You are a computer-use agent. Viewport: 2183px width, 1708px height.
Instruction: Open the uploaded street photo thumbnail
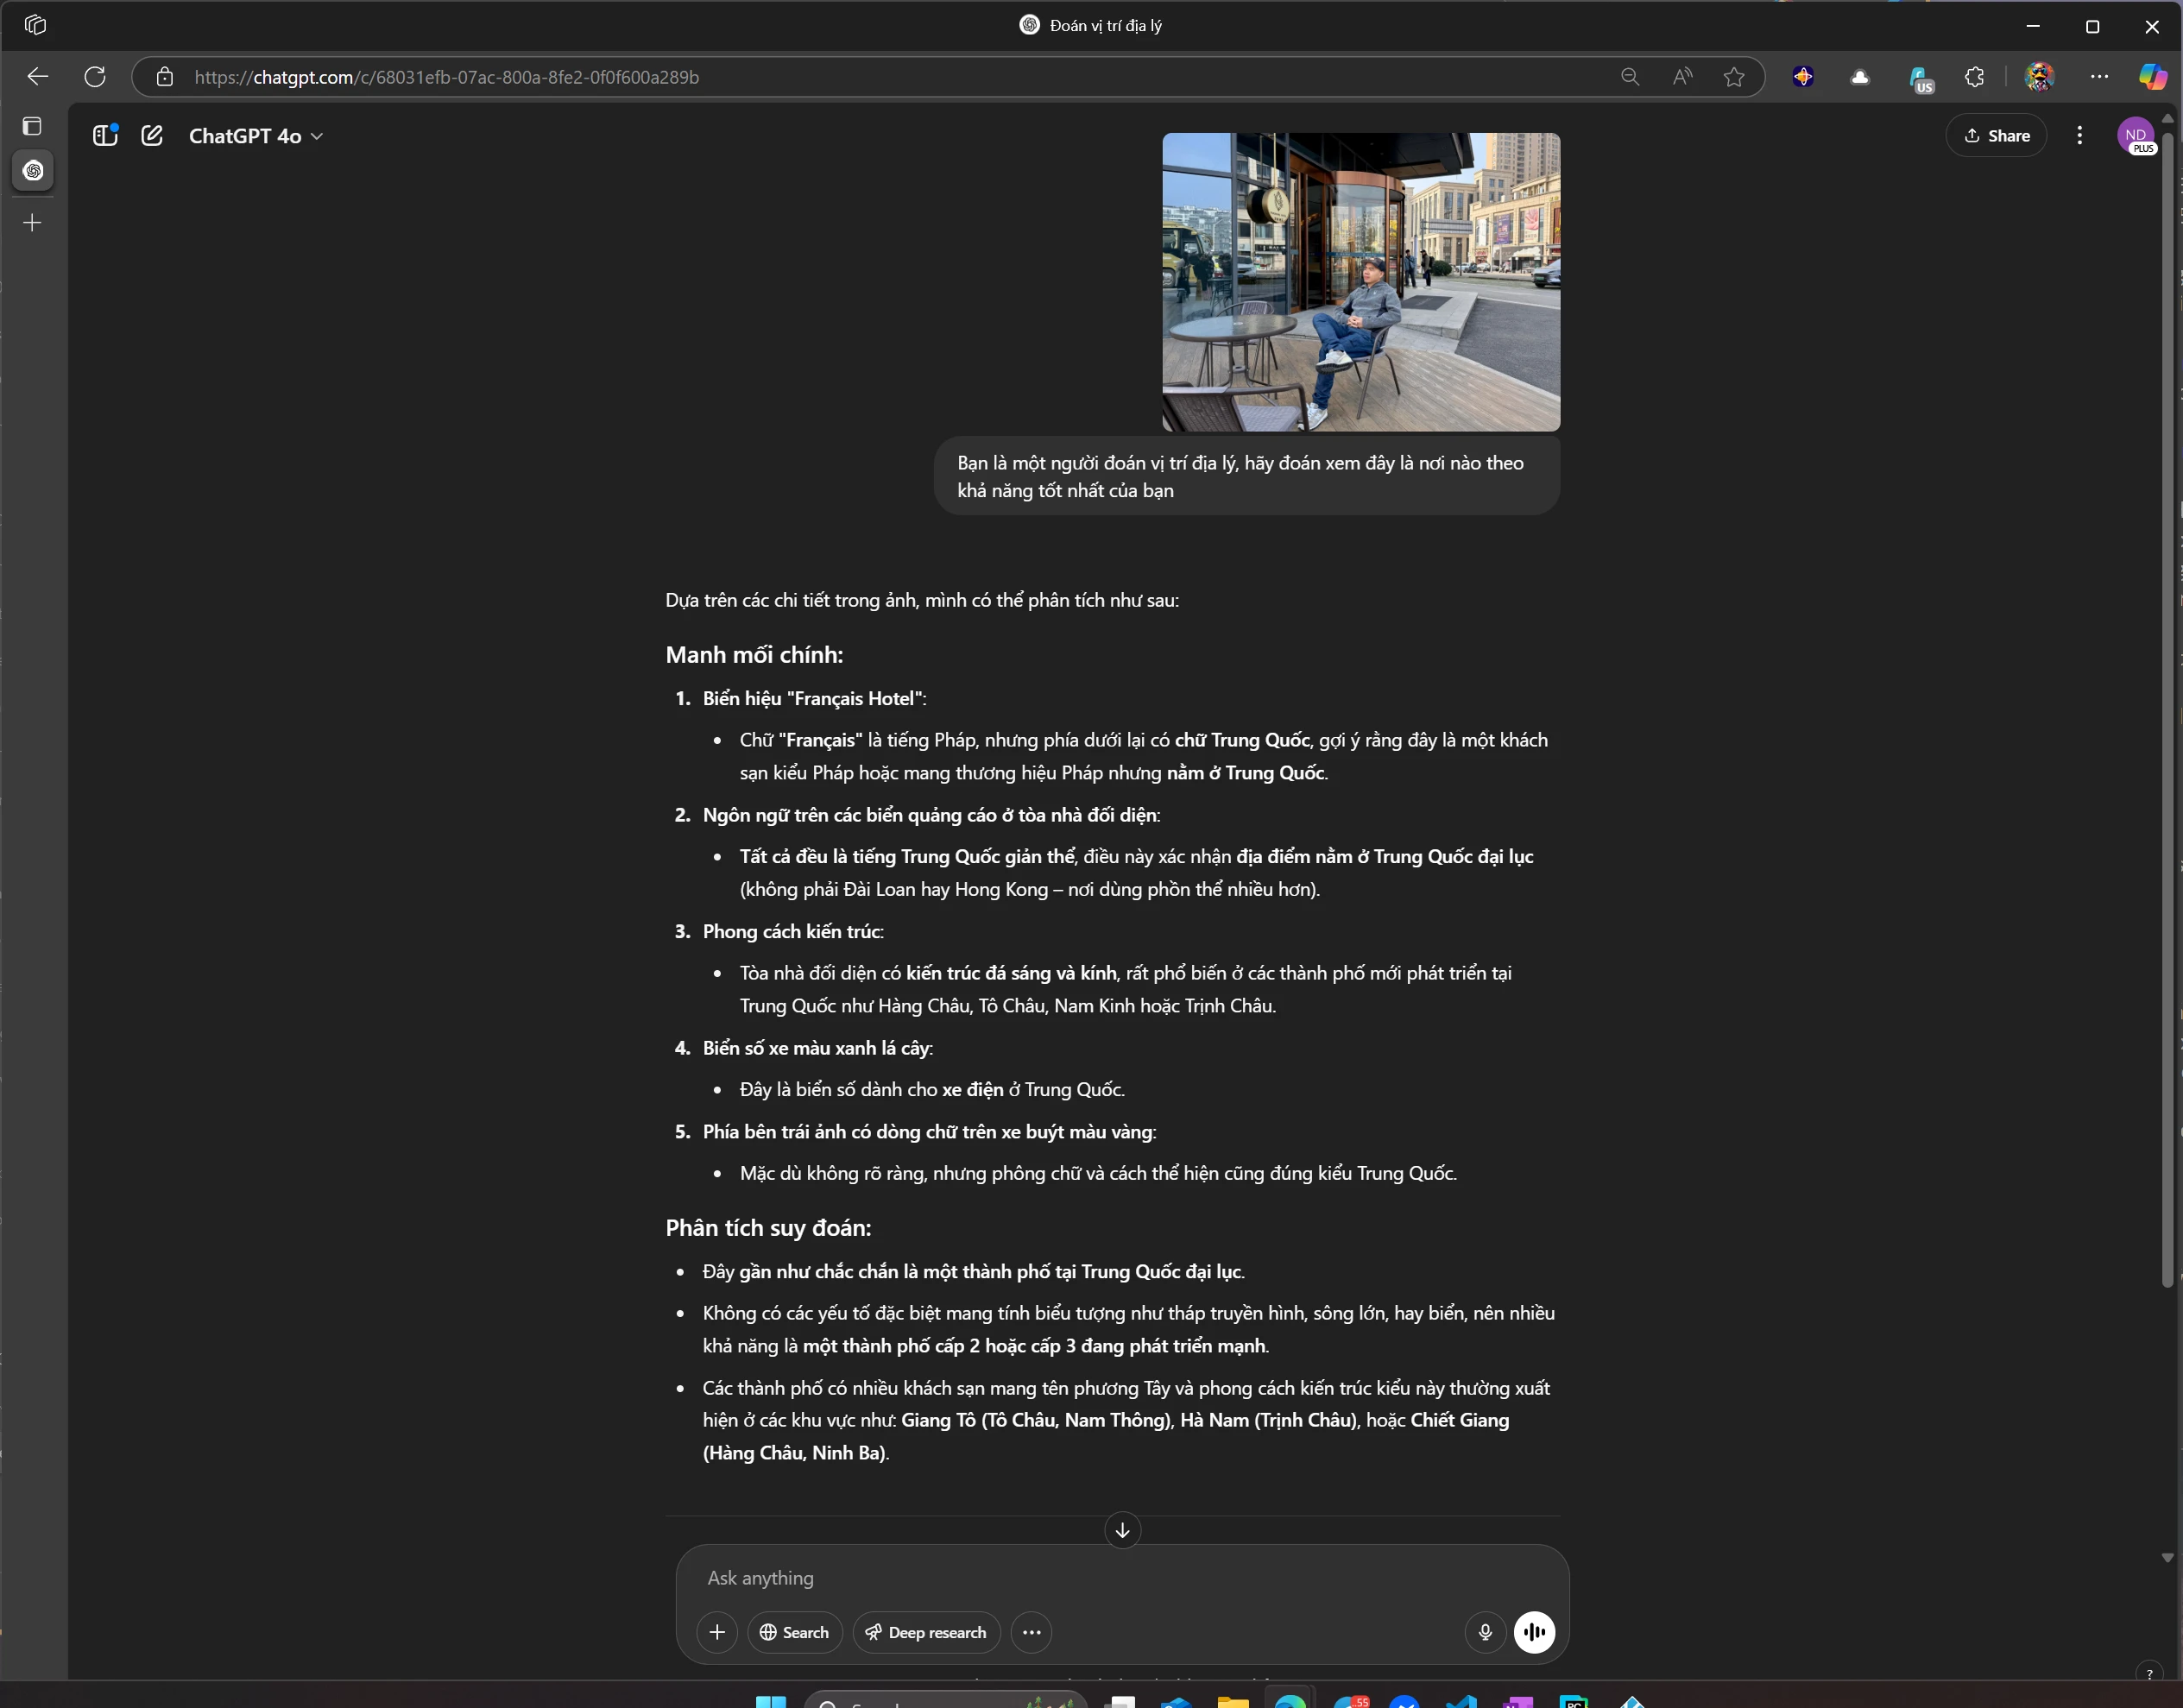click(1360, 282)
